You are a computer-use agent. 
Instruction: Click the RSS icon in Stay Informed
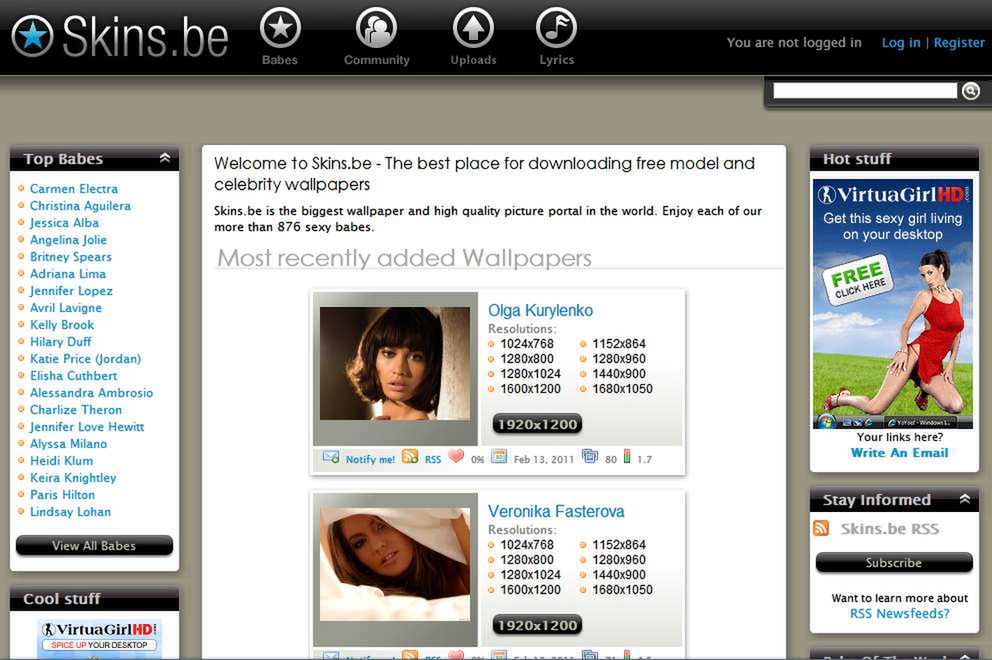(x=821, y=528)
